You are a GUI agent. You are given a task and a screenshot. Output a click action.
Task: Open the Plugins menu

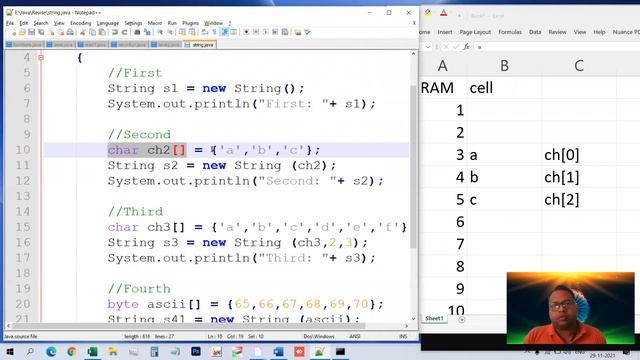pos(190,23)
